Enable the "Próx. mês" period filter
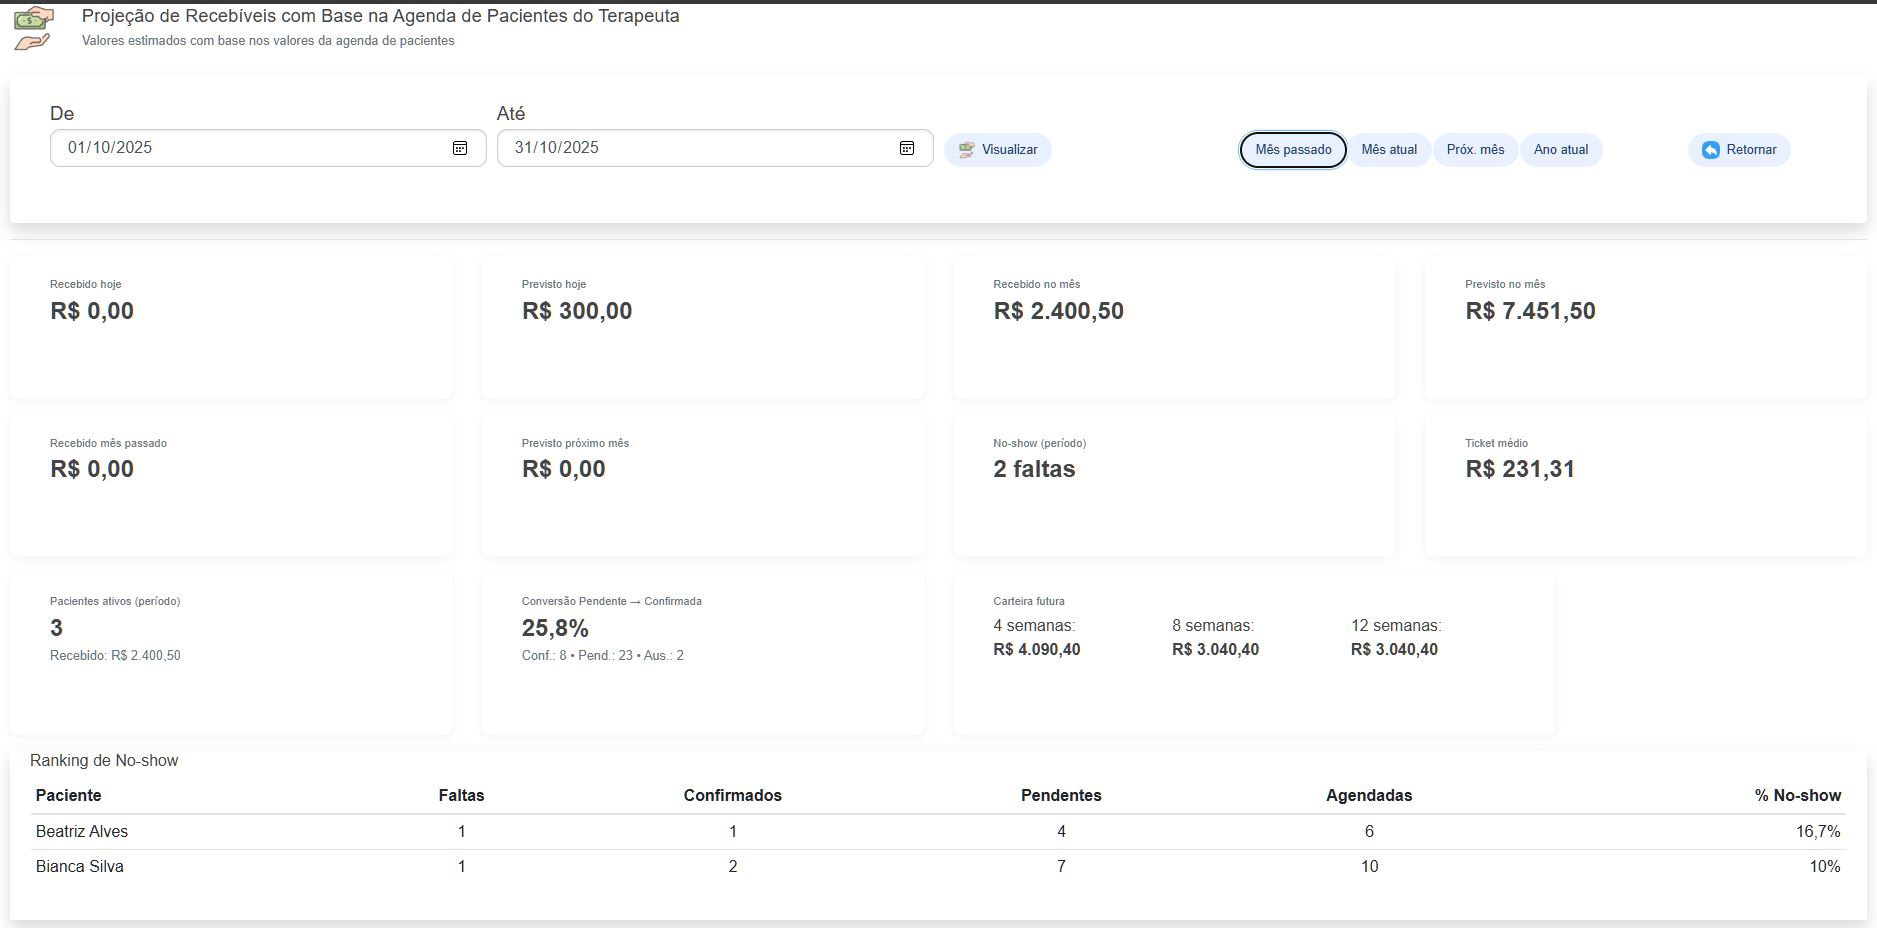This screenshot has width=1877, height=928. coord(1475,149)
